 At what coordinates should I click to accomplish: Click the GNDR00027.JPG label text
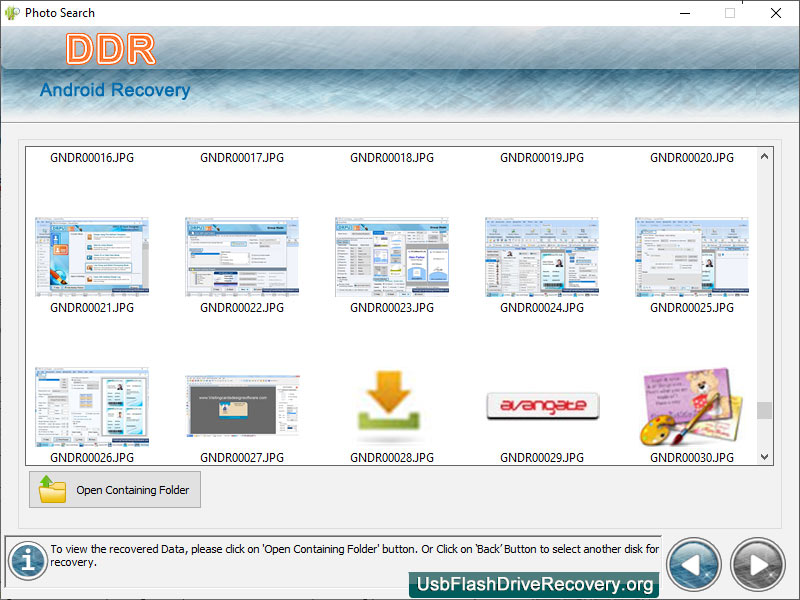click(x=242, y=458)
